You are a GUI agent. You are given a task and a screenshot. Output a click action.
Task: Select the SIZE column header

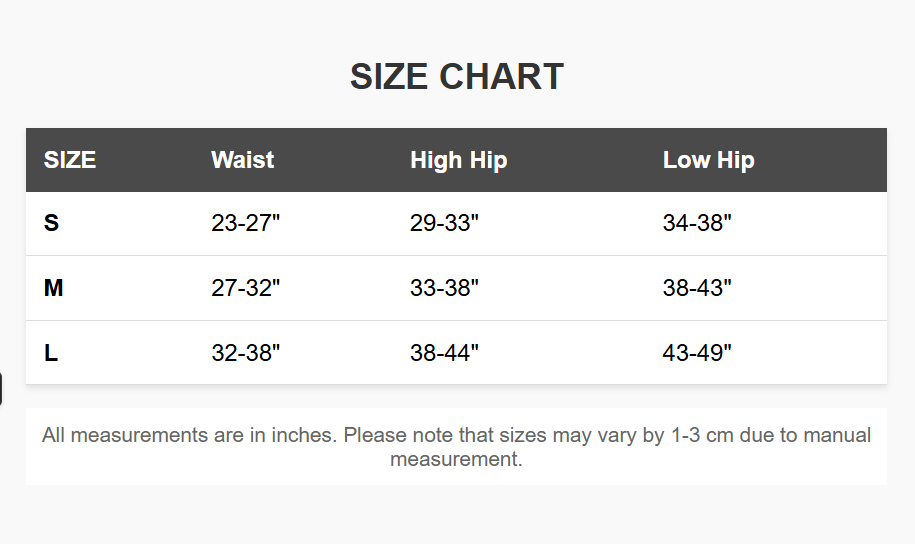coord(70,160)
